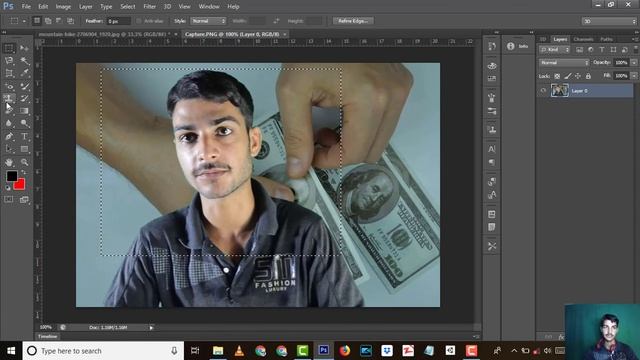Switch to the mountain-bike document tab
The height and width of the screenshot is (360, 640).
click(x=104, y=34)
